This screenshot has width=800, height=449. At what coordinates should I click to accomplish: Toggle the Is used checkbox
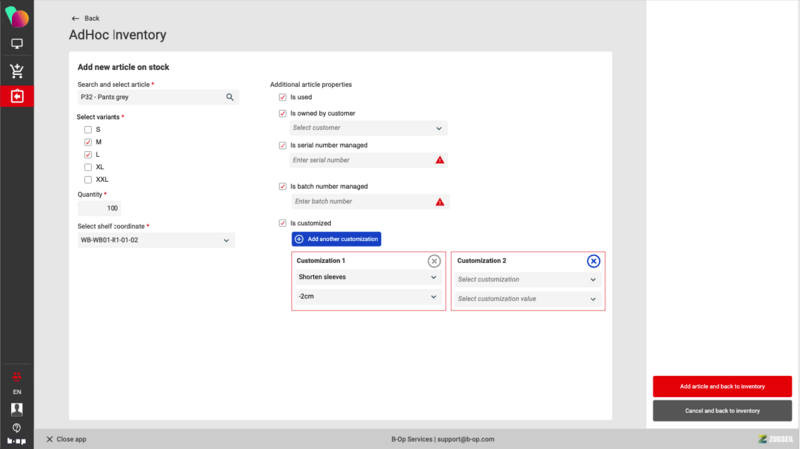pyautogui.click(x=283, y=97)
